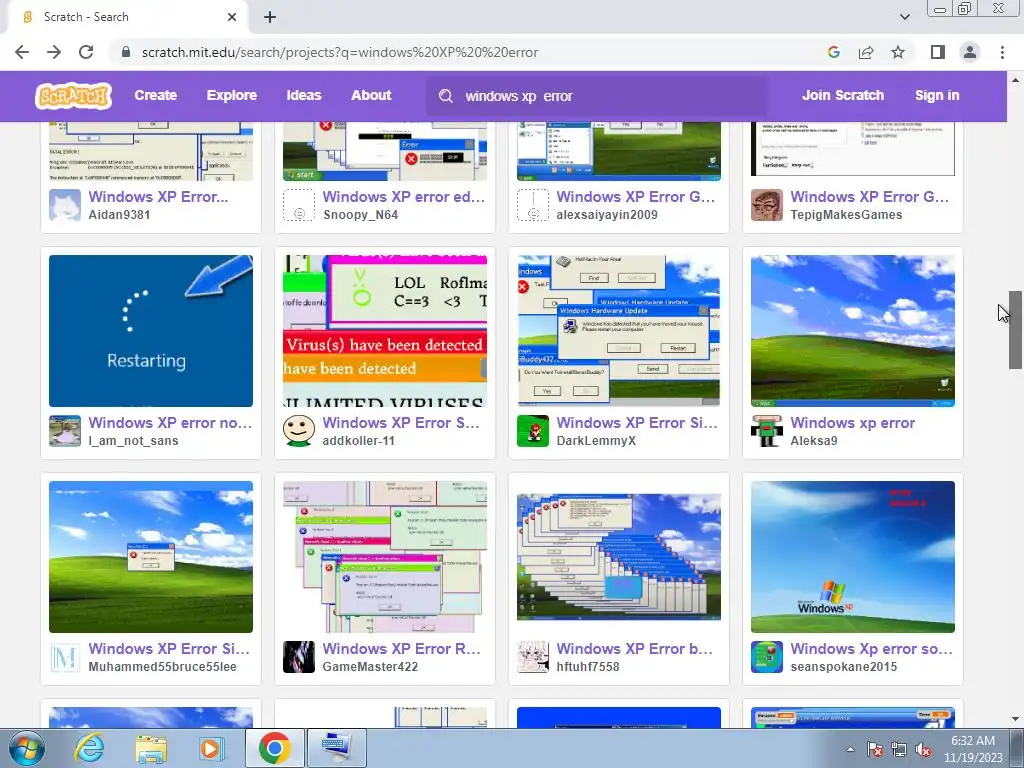Click the search magnifier icon in the Scratch bar

pos(446,96)
